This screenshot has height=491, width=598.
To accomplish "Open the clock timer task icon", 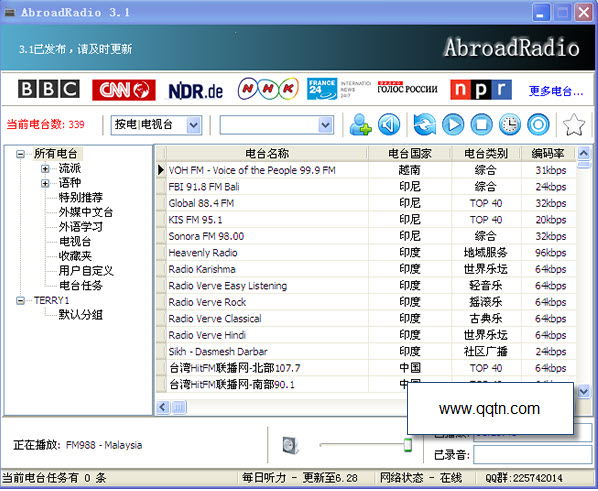I will click(510, 124).
